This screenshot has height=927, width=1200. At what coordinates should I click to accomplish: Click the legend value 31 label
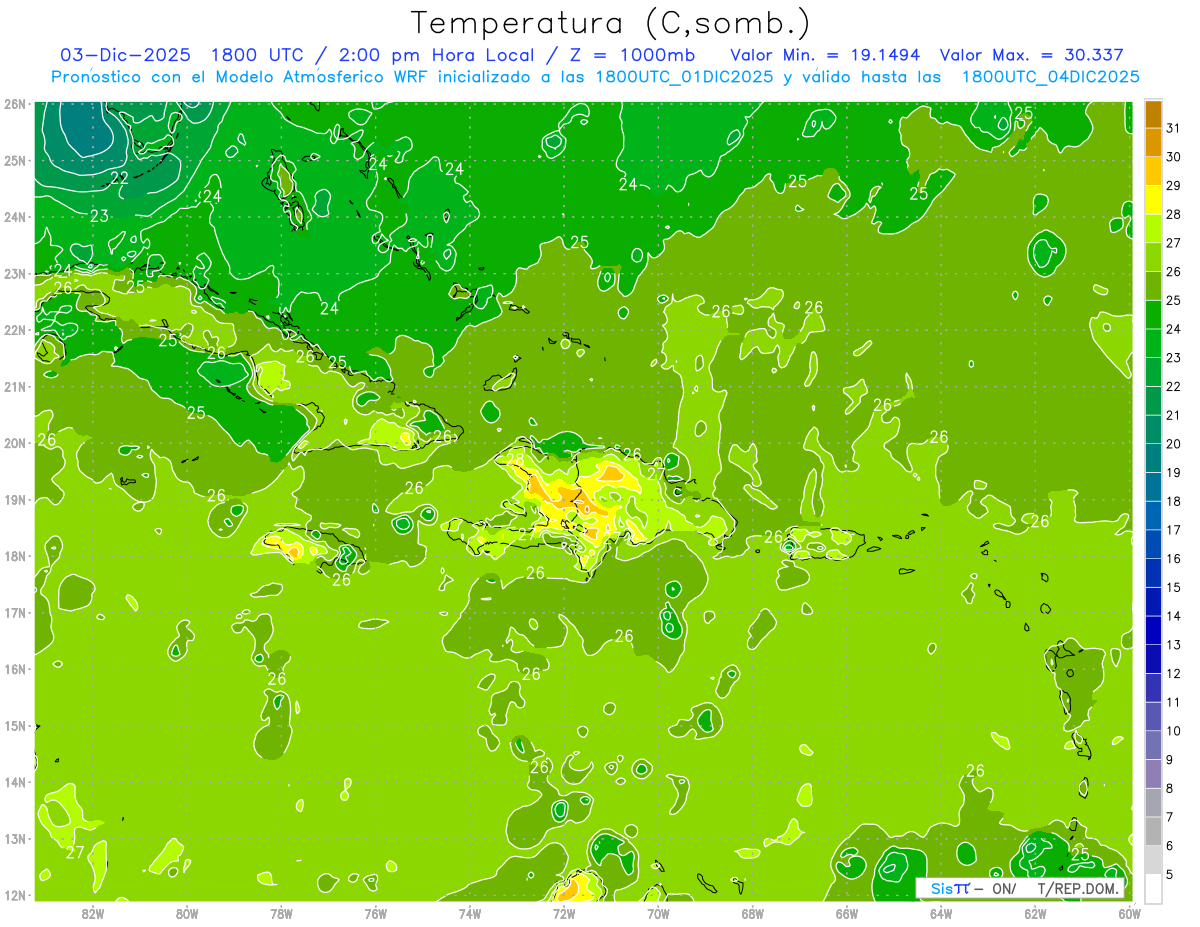click(1174, 128)
